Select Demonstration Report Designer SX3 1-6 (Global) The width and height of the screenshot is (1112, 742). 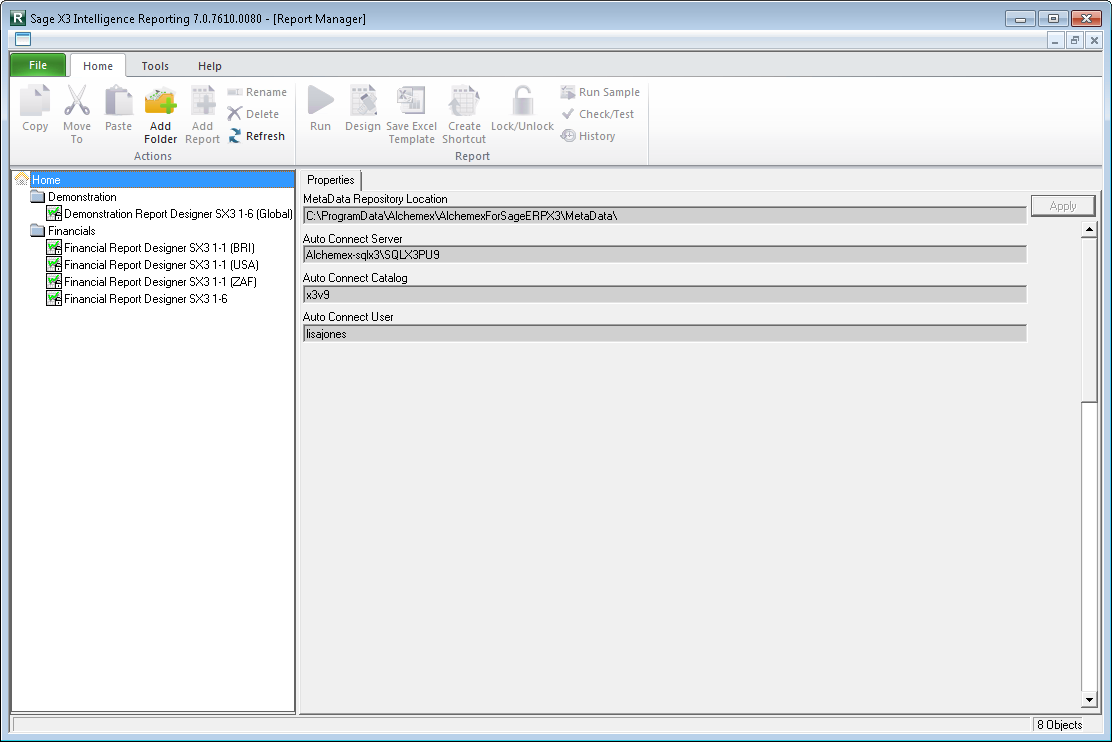(x=178, y=214)
